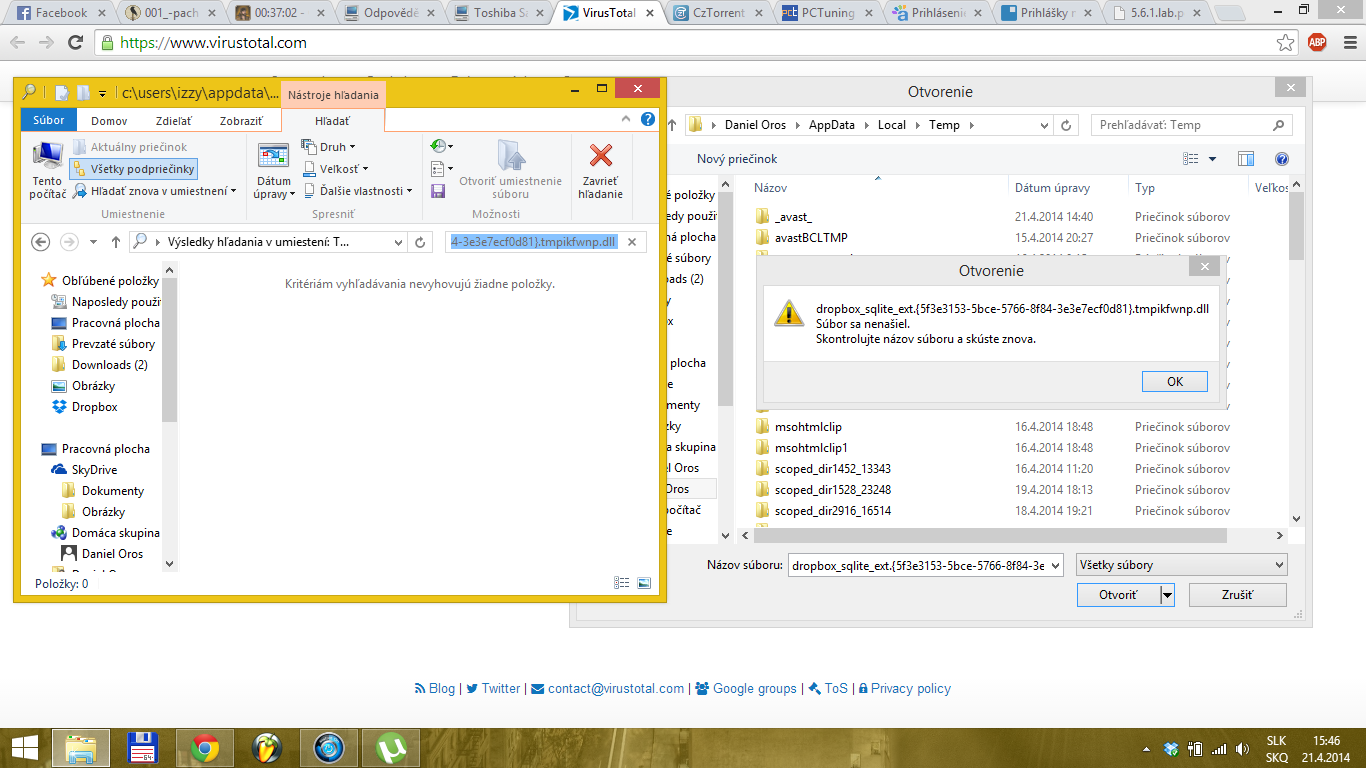
Task: Click Tento počítač ribbon icon
Action: click(47, 170)
